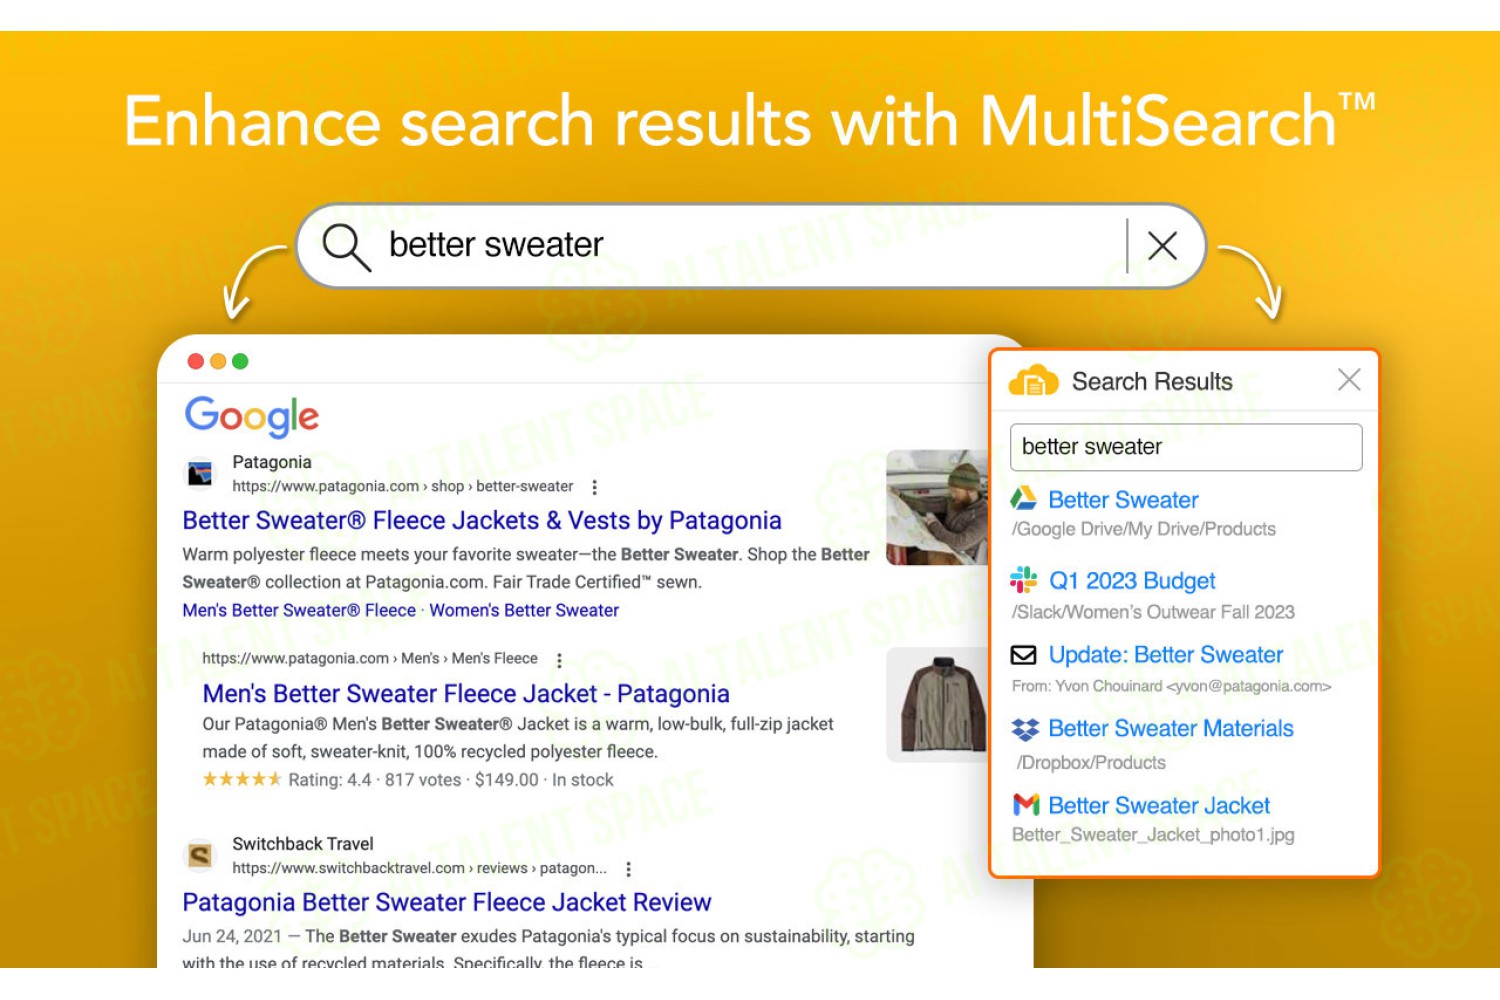Open three-dot menu beside Switchback Travel URL

628,869
